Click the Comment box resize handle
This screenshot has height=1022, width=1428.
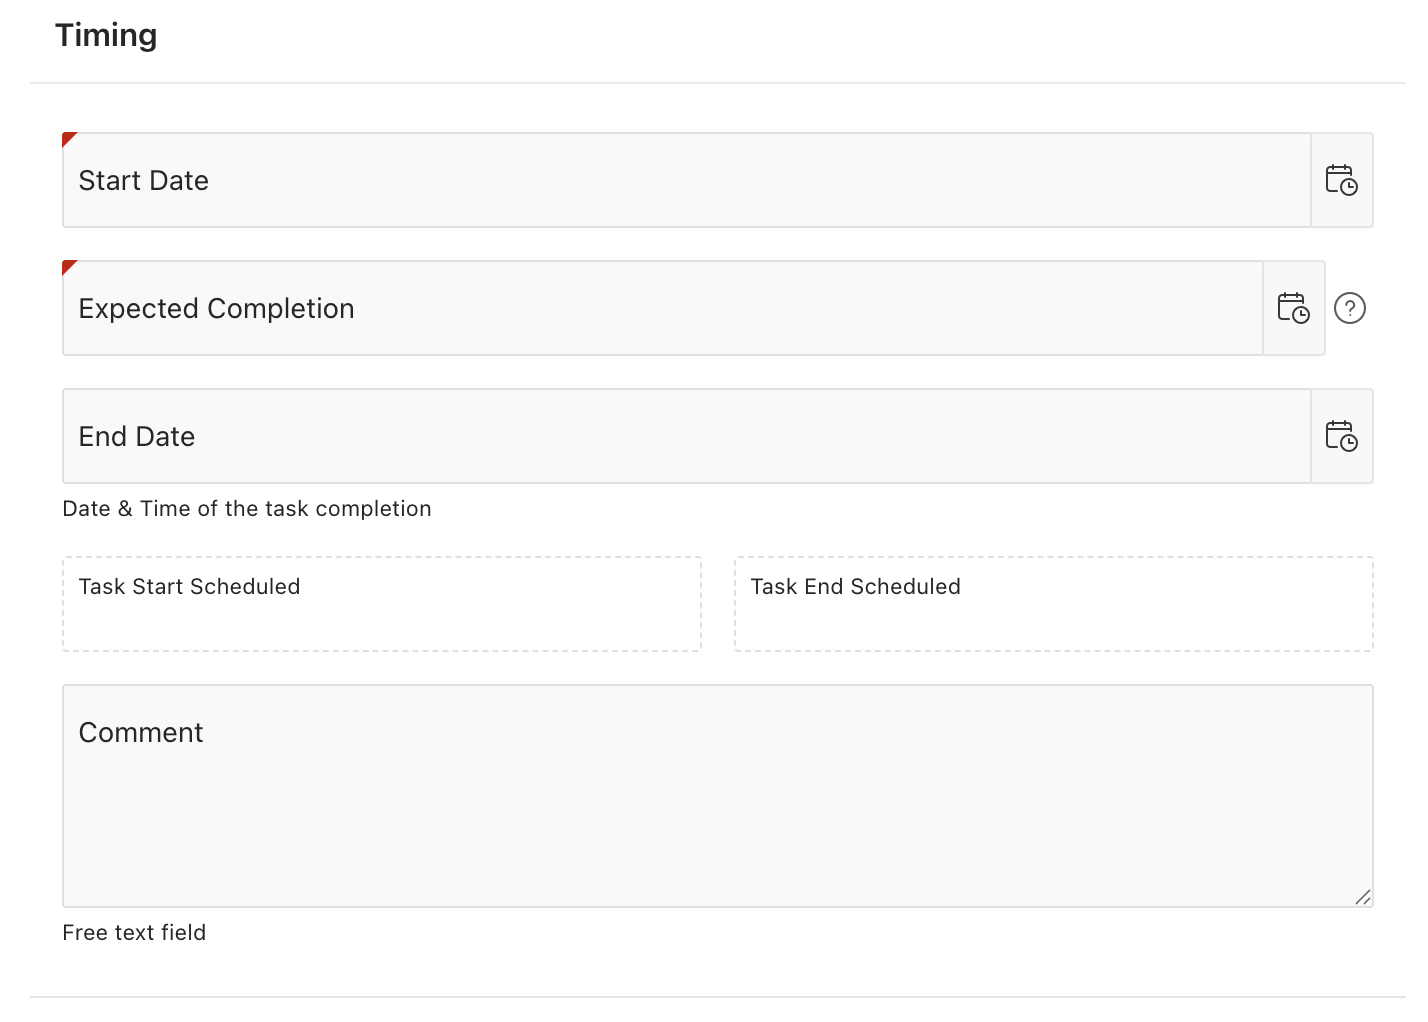[x=1363, y=897]
